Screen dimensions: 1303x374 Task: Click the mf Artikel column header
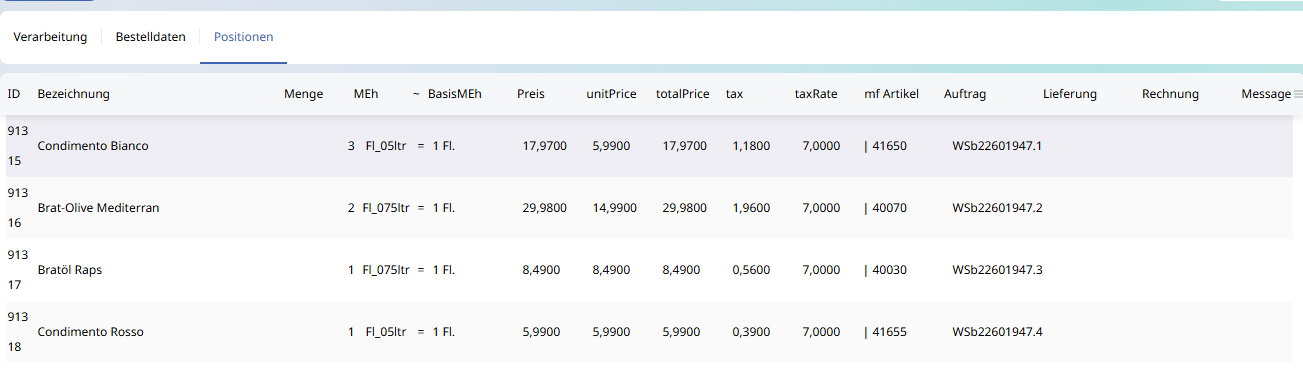click(891, 94)
